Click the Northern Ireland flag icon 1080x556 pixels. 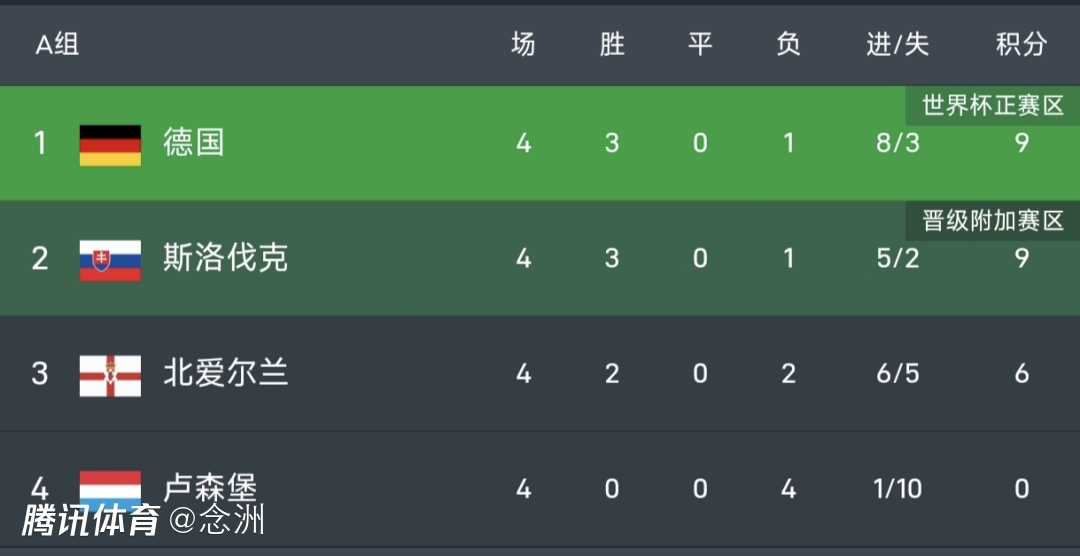pyautogui.click(x=110, y=375)
